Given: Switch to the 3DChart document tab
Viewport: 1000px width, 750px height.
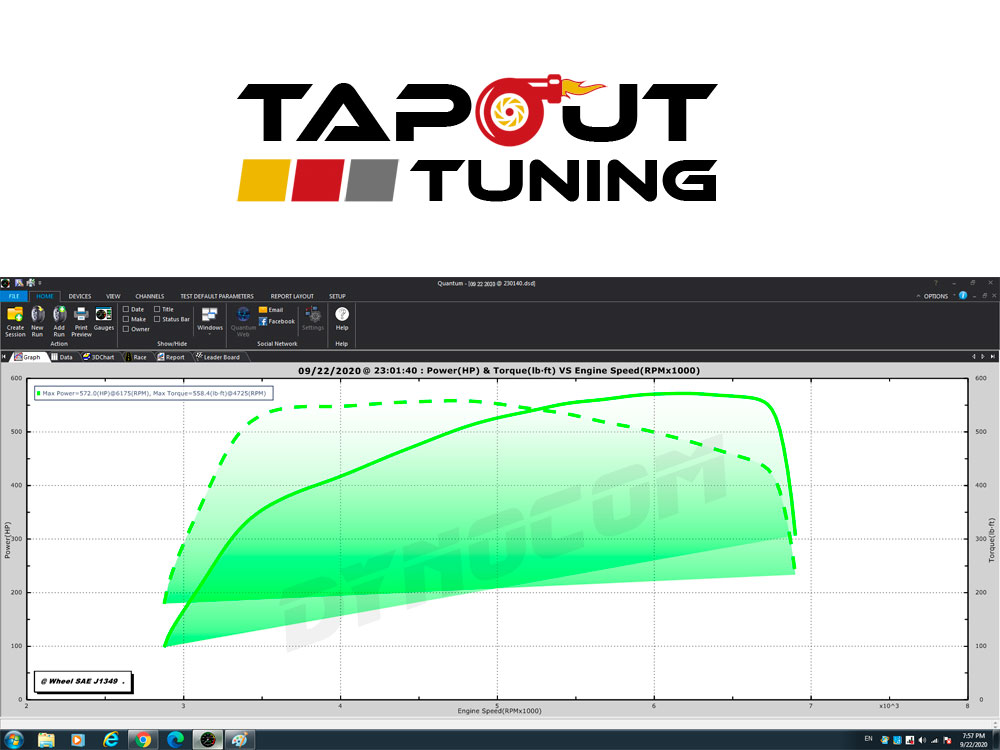Looking at the screenshot, I should point(99,357).
